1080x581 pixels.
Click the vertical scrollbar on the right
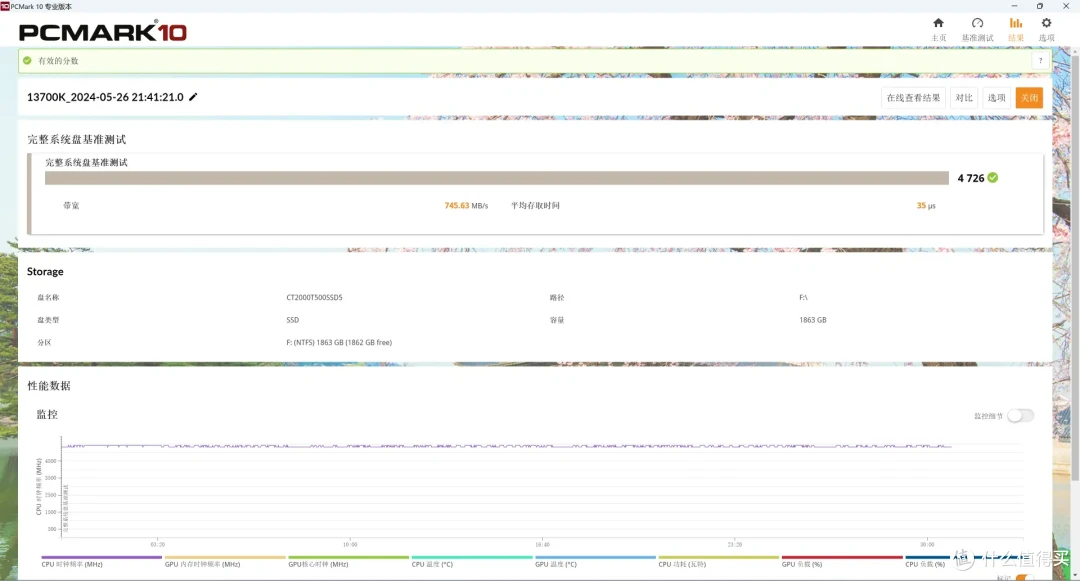pos(1075,268)
